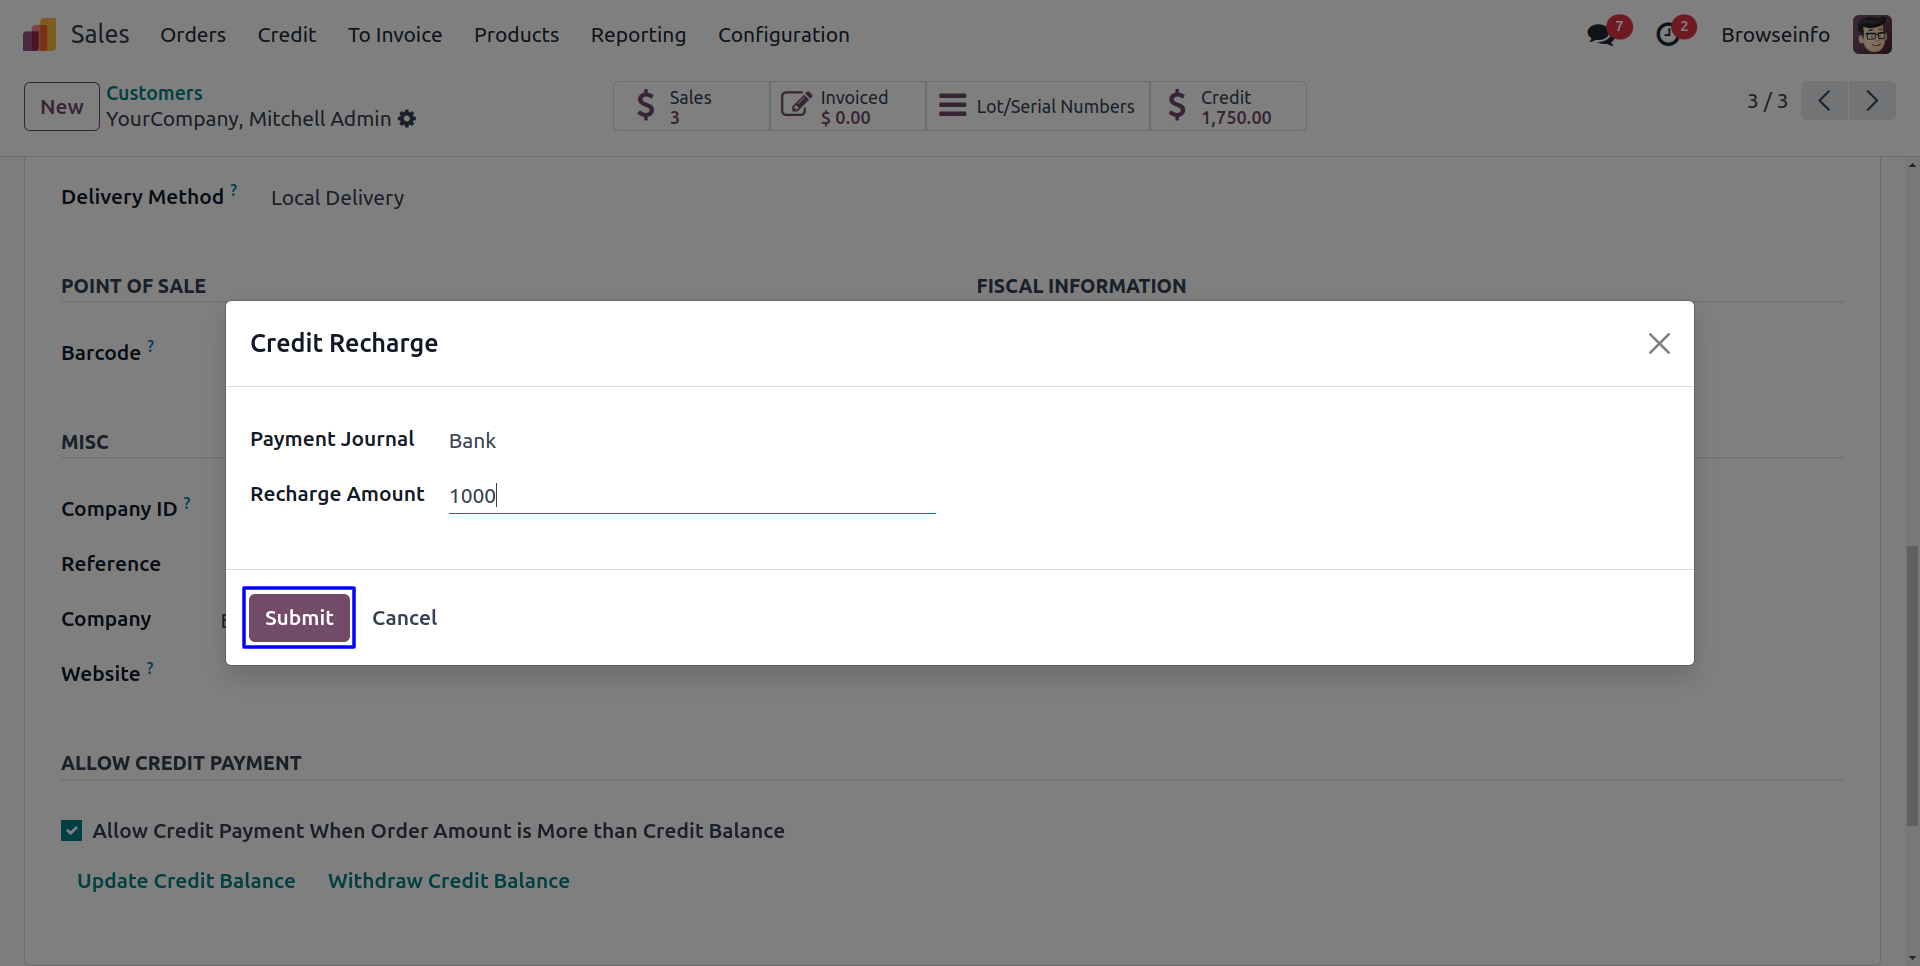The image size is (1920, 966).
Task: Cancel the credit recharge dialog
Action: pyautogui.click(x=404, y=618)
